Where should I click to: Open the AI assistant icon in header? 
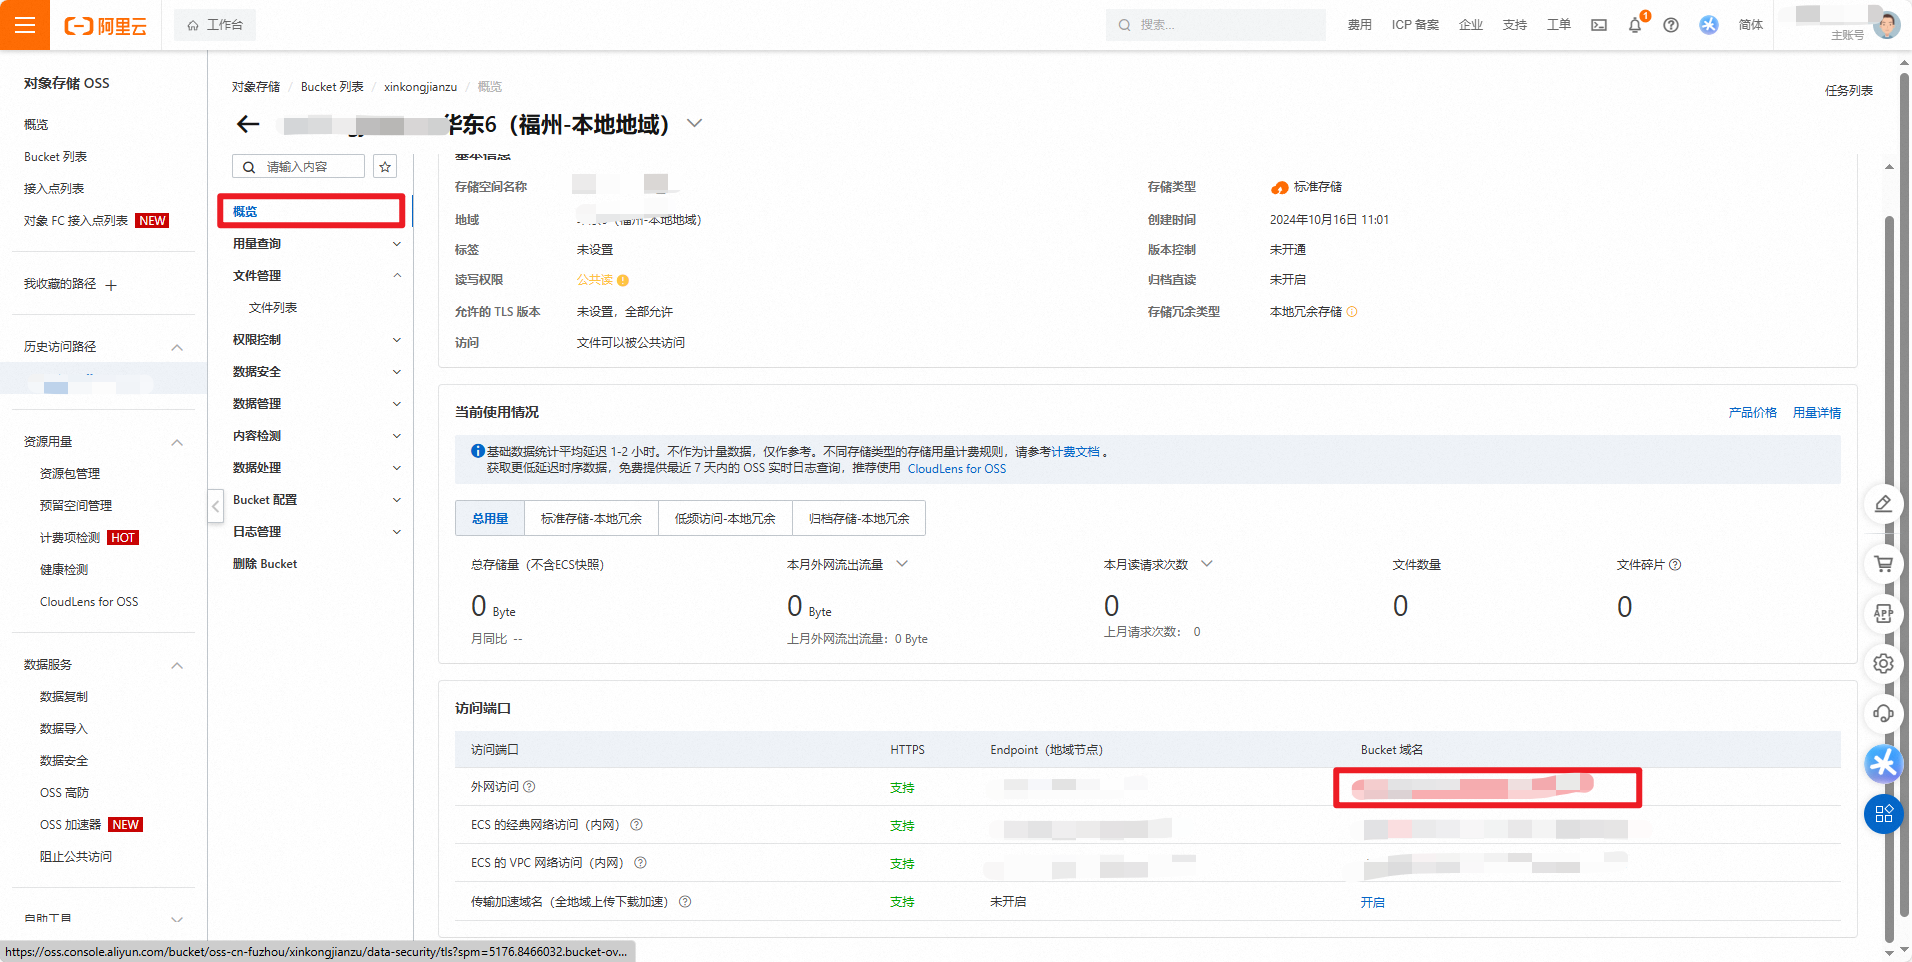[1709, 25]
